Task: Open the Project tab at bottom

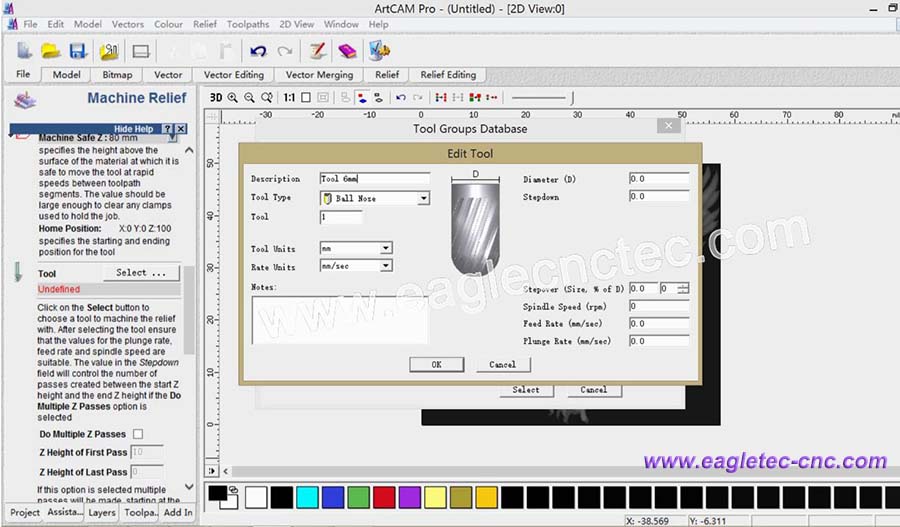Action: 25,513
